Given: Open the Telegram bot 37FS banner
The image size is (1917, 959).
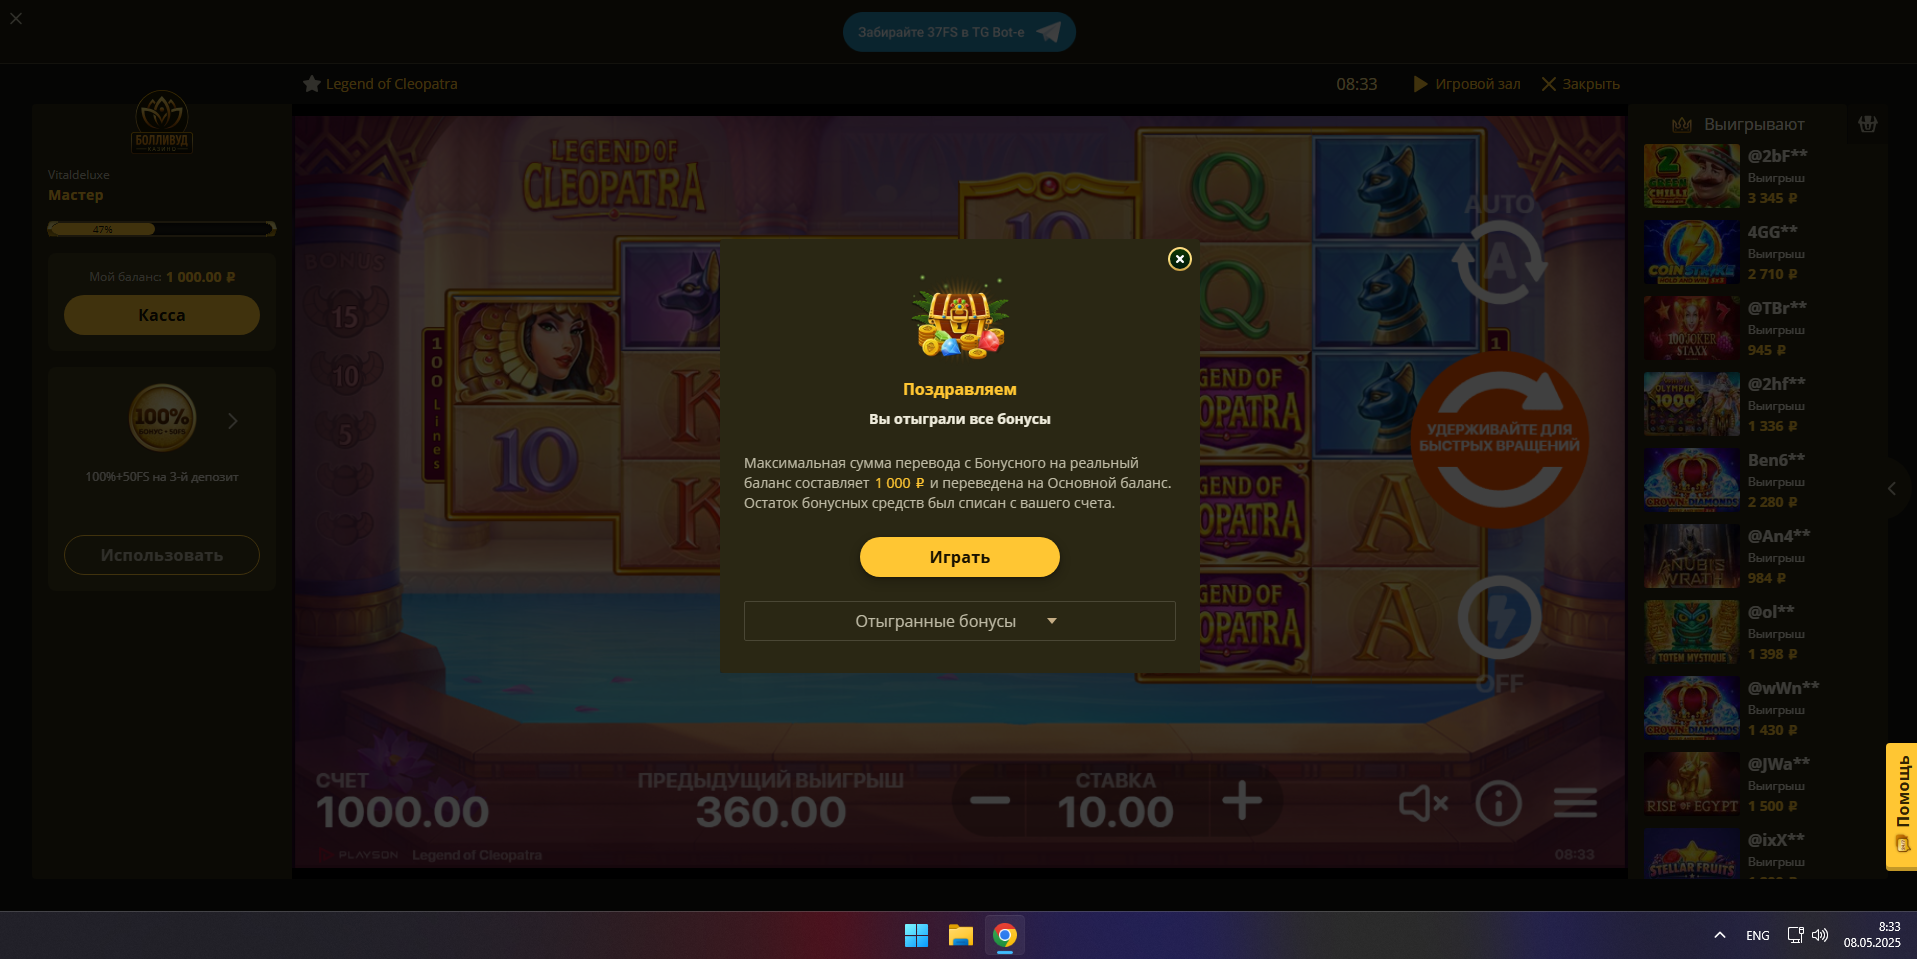Looking at the screenshot, I should pyautogui.click(x=959, y=32).
